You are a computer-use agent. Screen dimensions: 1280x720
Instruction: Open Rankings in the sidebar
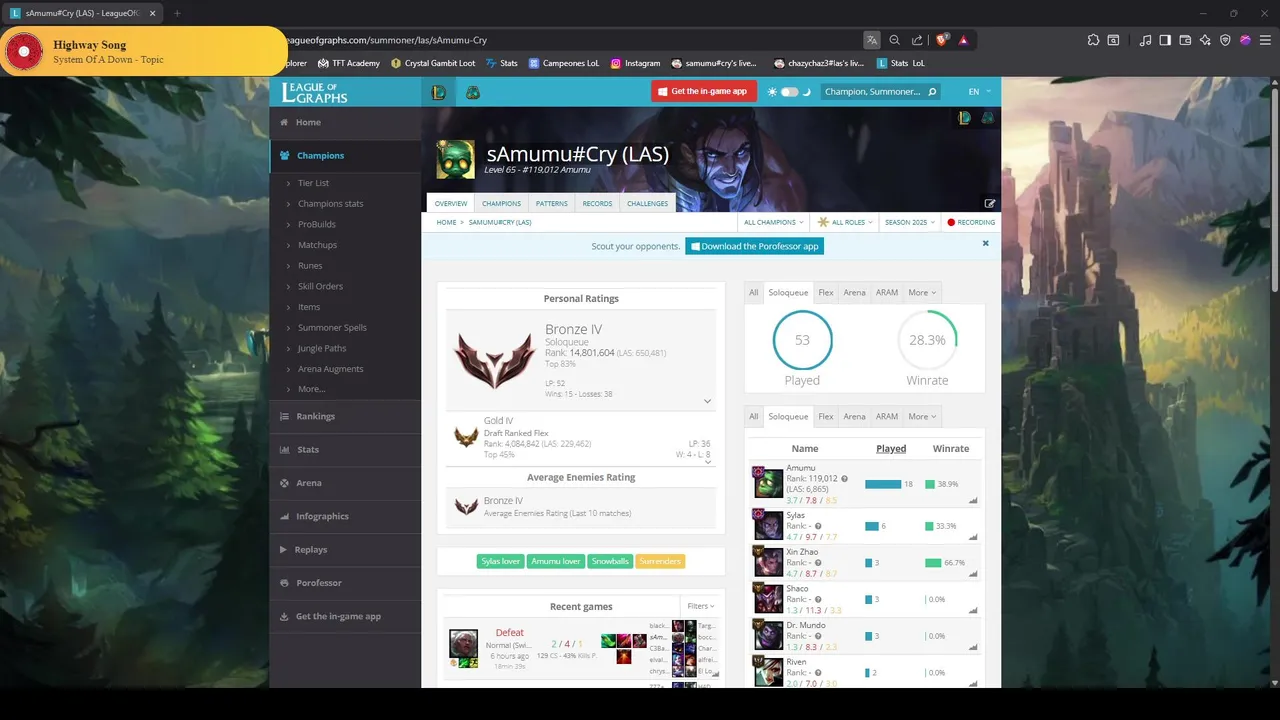345,416
